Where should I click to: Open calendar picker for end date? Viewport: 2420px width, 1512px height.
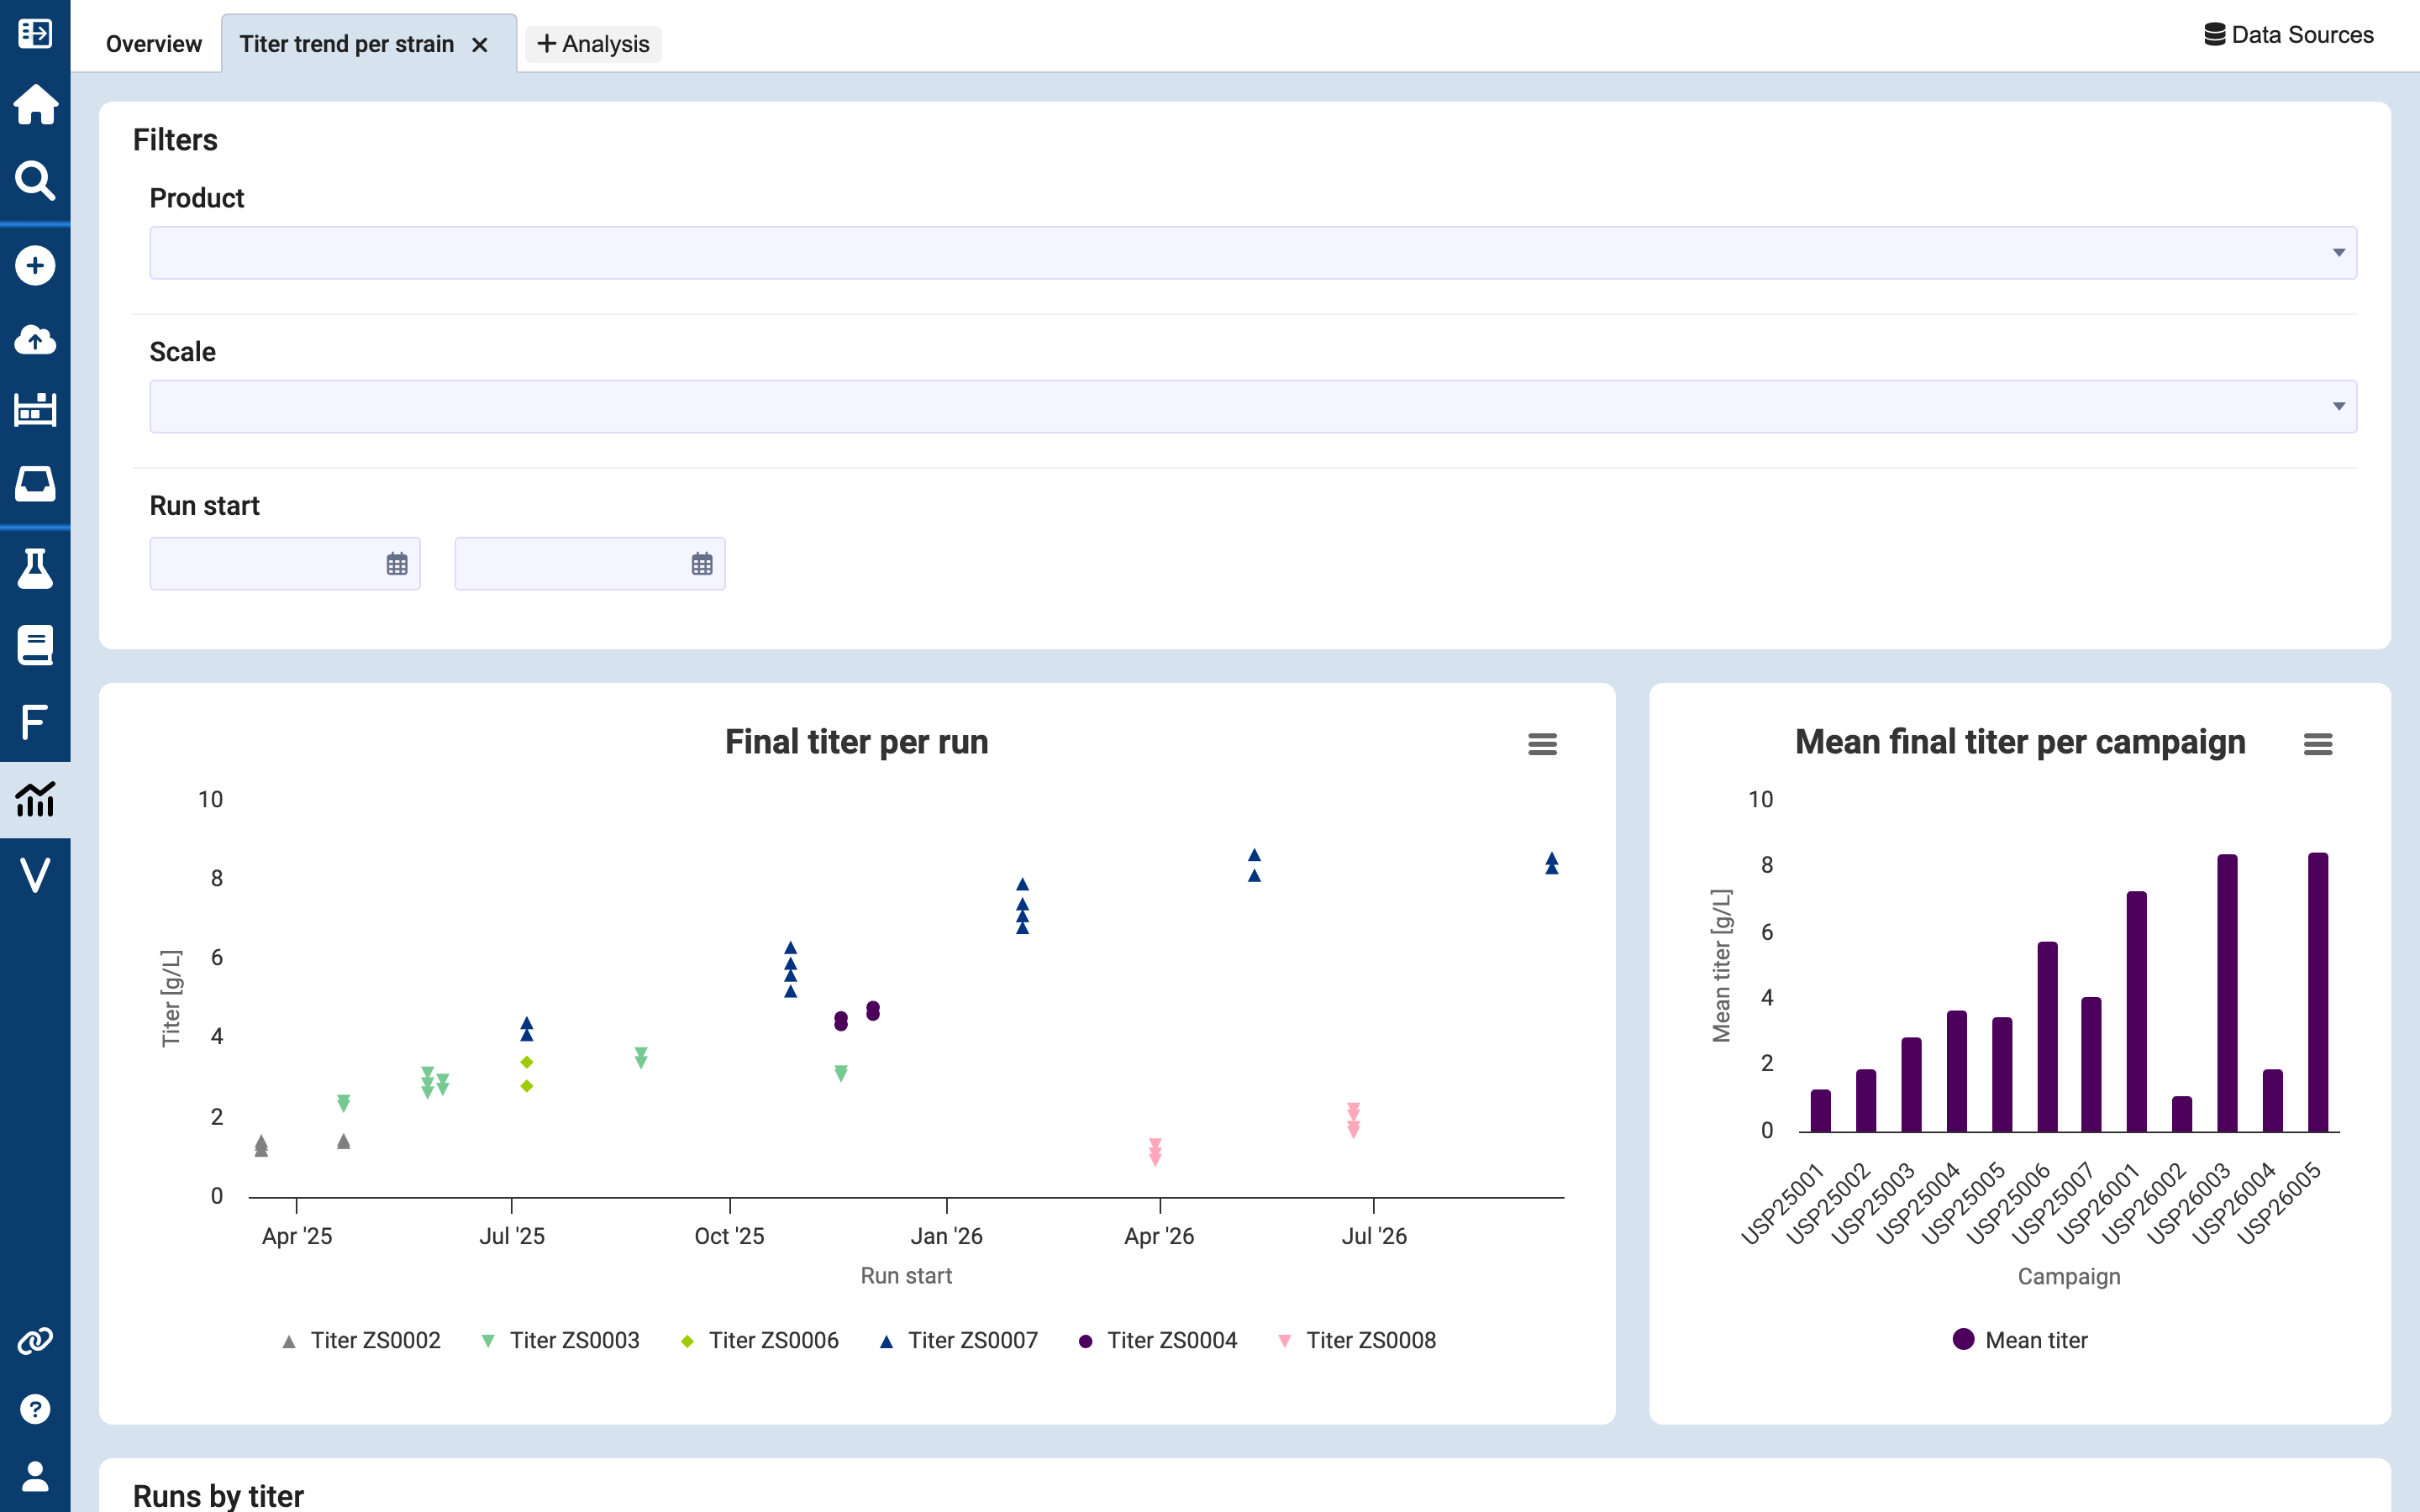tap(702, 564)
